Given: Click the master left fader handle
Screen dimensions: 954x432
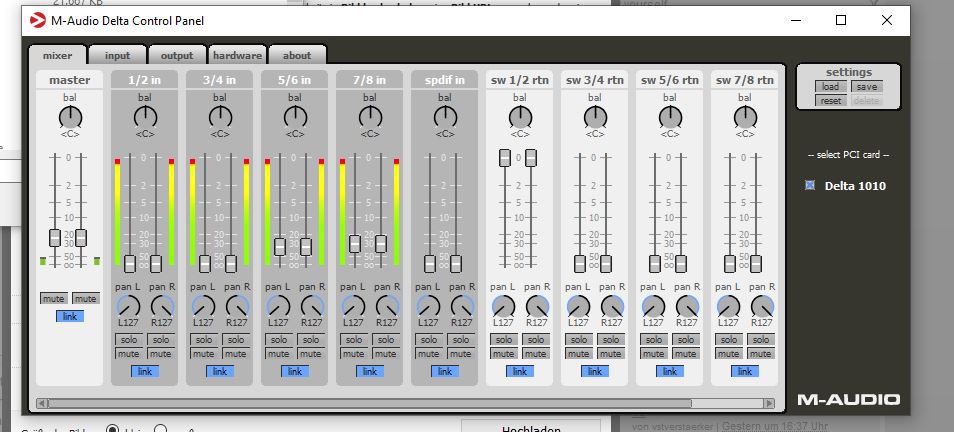Looking at the screenshot, I should 55,238.
